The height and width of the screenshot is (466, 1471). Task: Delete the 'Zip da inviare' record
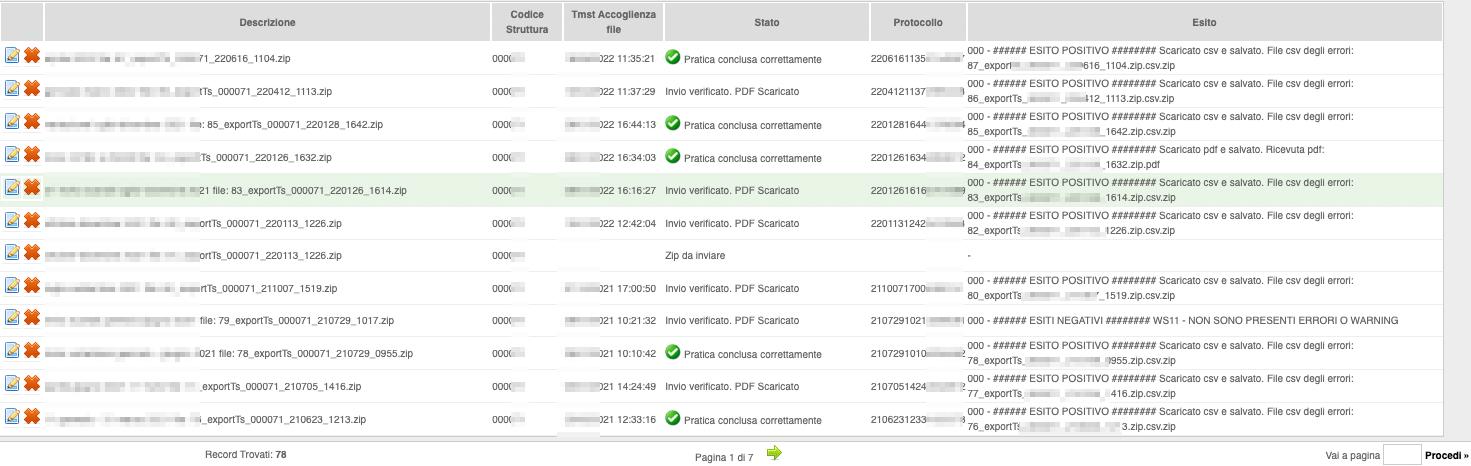point(31,253)
